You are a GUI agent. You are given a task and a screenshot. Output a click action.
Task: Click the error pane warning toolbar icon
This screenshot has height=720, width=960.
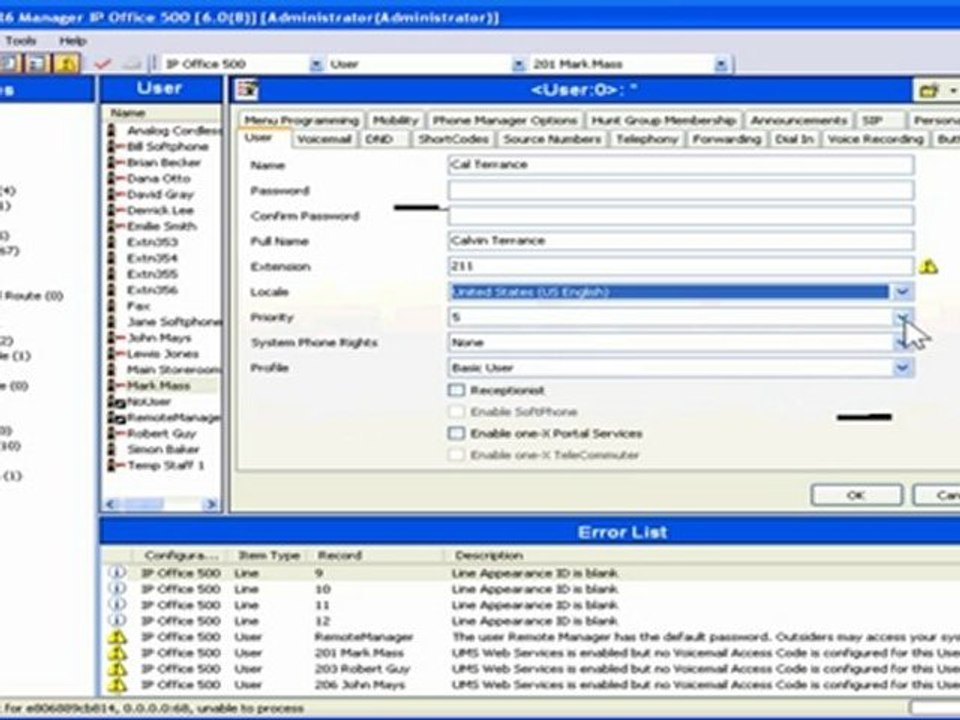(x=67, y=63)
